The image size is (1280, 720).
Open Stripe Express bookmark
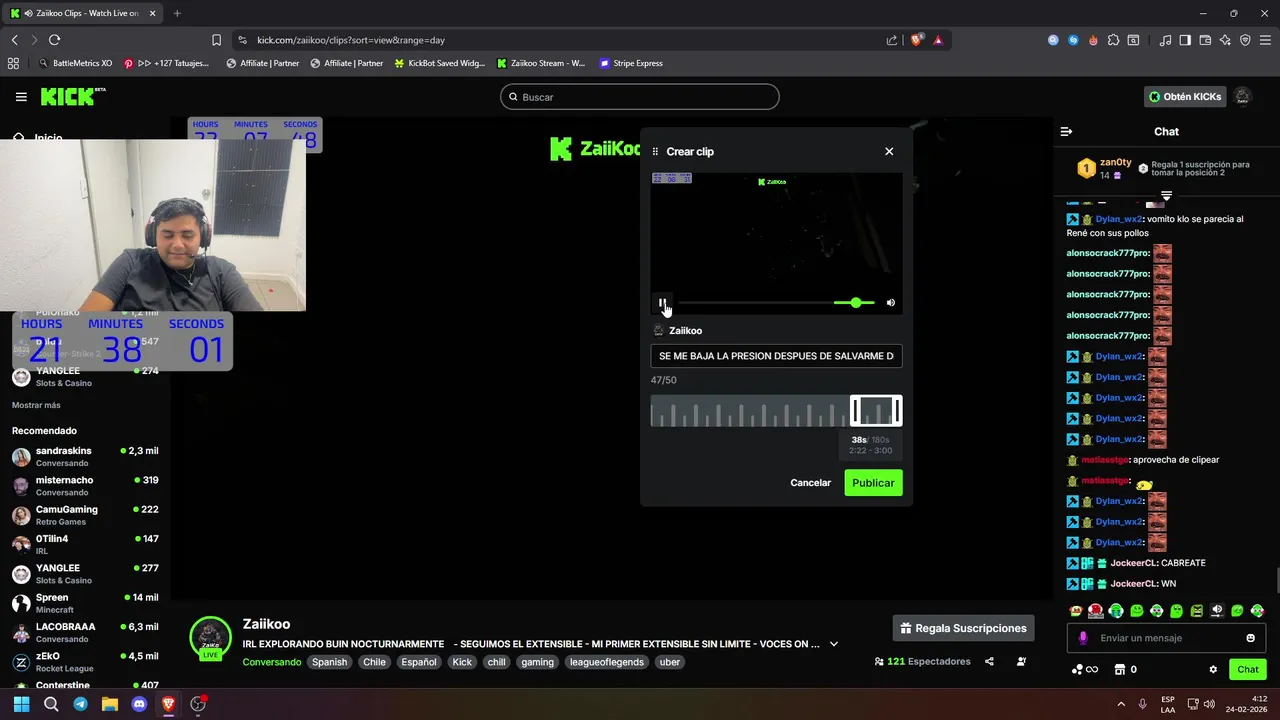click(x=631, y=63)
